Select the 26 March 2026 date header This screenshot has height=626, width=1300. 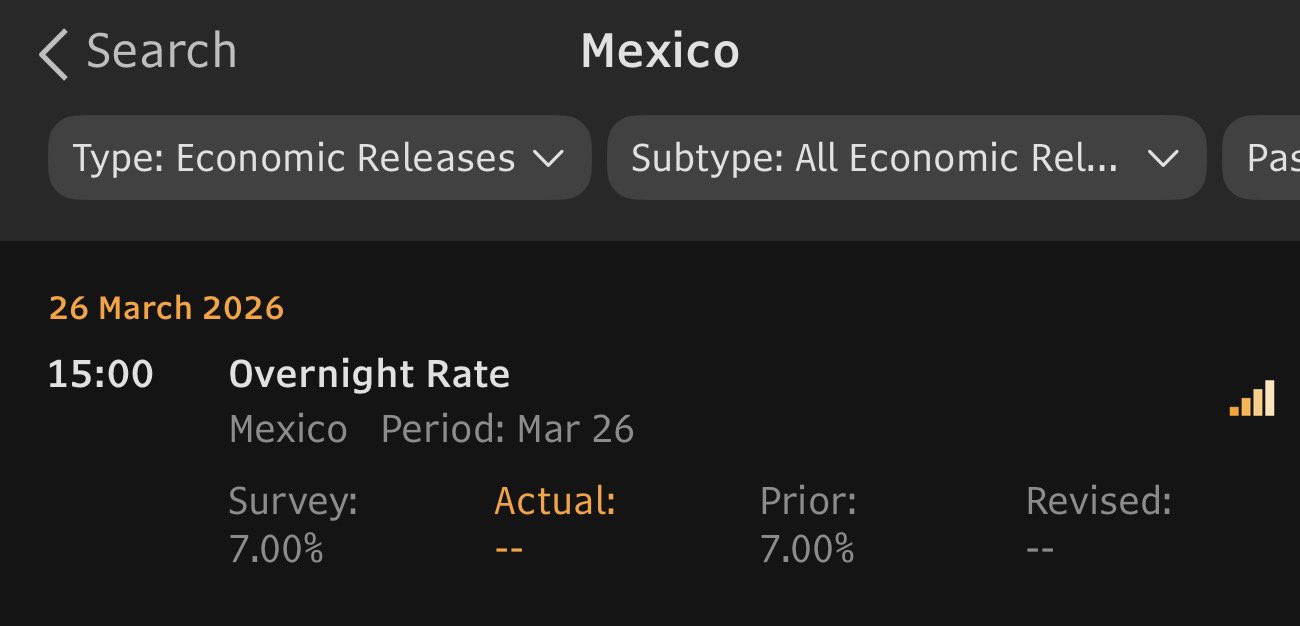(166, 308)
